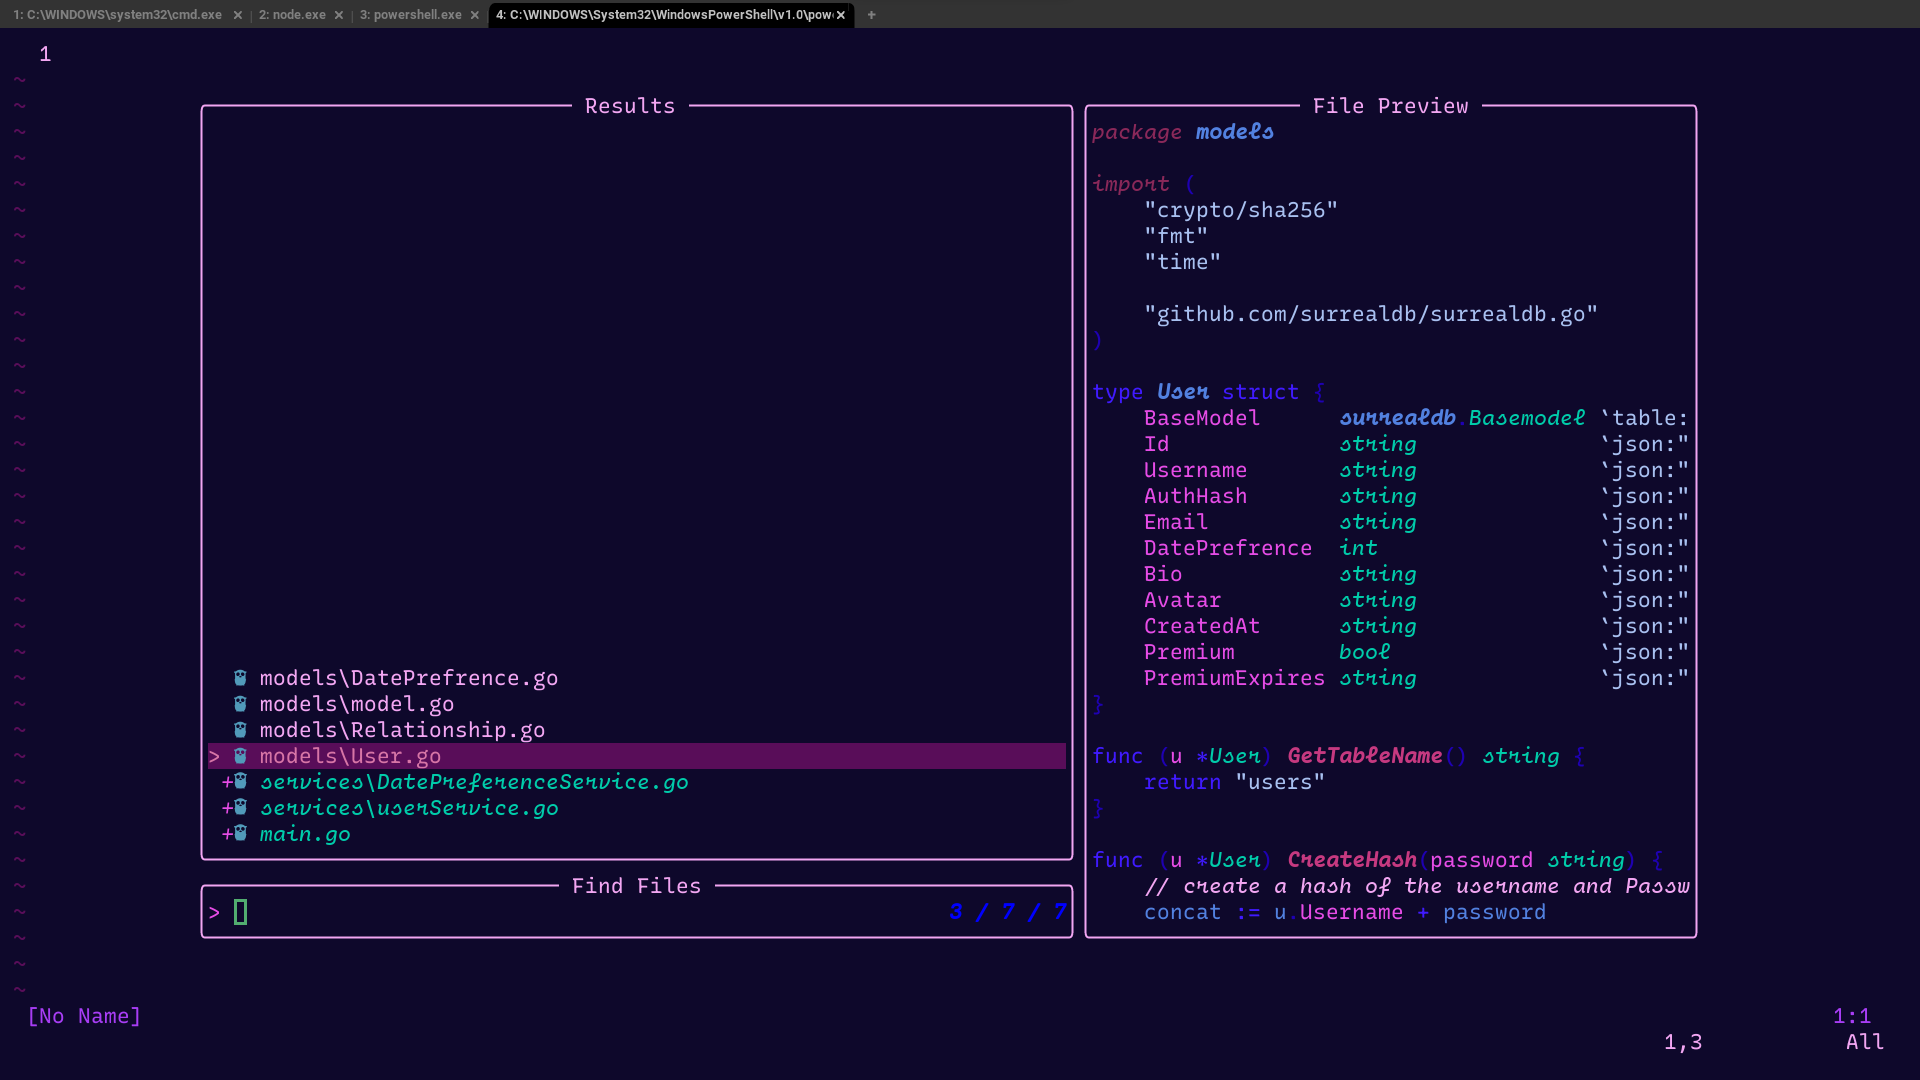Image resolution: width=1920 pixels, height=1080 pixels.
Task: Click the Go icon beside services\userService.go
Action: [240, 808]
